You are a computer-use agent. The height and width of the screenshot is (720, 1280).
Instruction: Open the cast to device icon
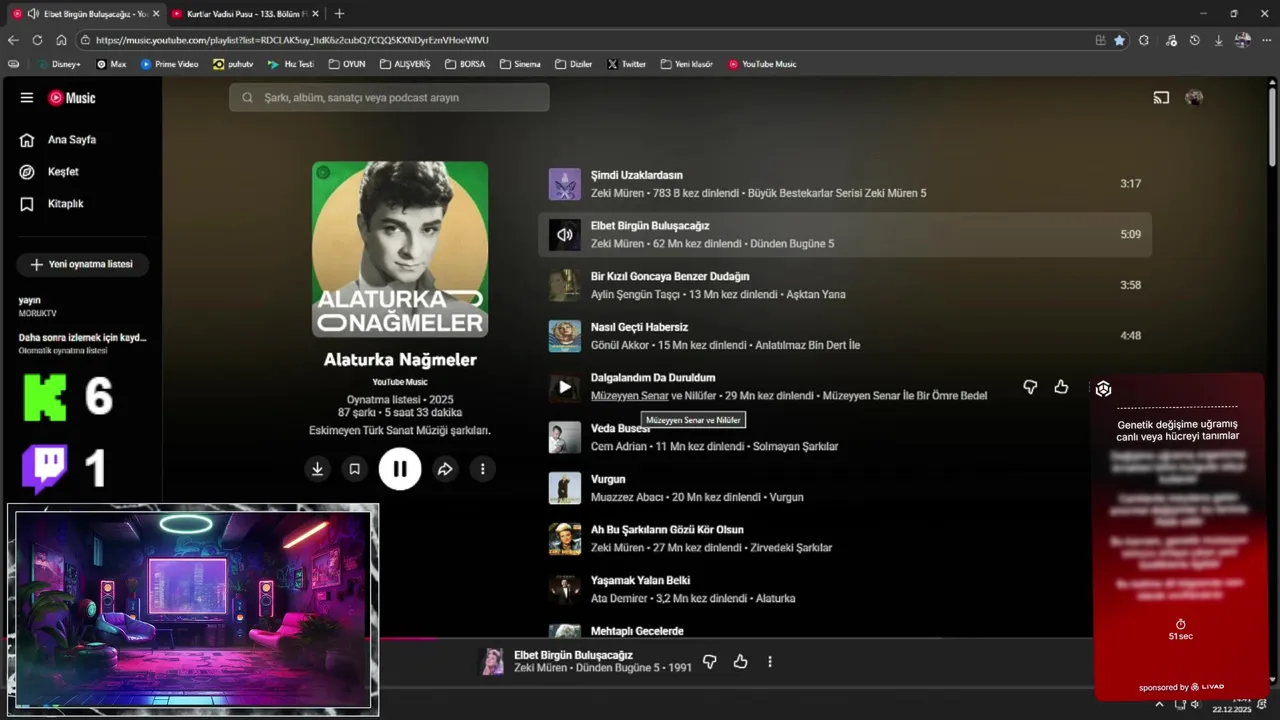pos(1161,98)
